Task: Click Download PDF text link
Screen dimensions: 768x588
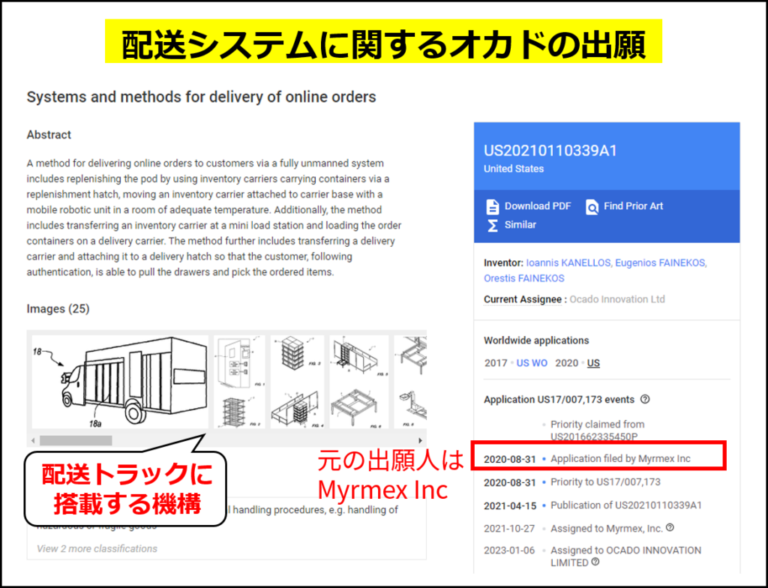Action: (538, 206)
